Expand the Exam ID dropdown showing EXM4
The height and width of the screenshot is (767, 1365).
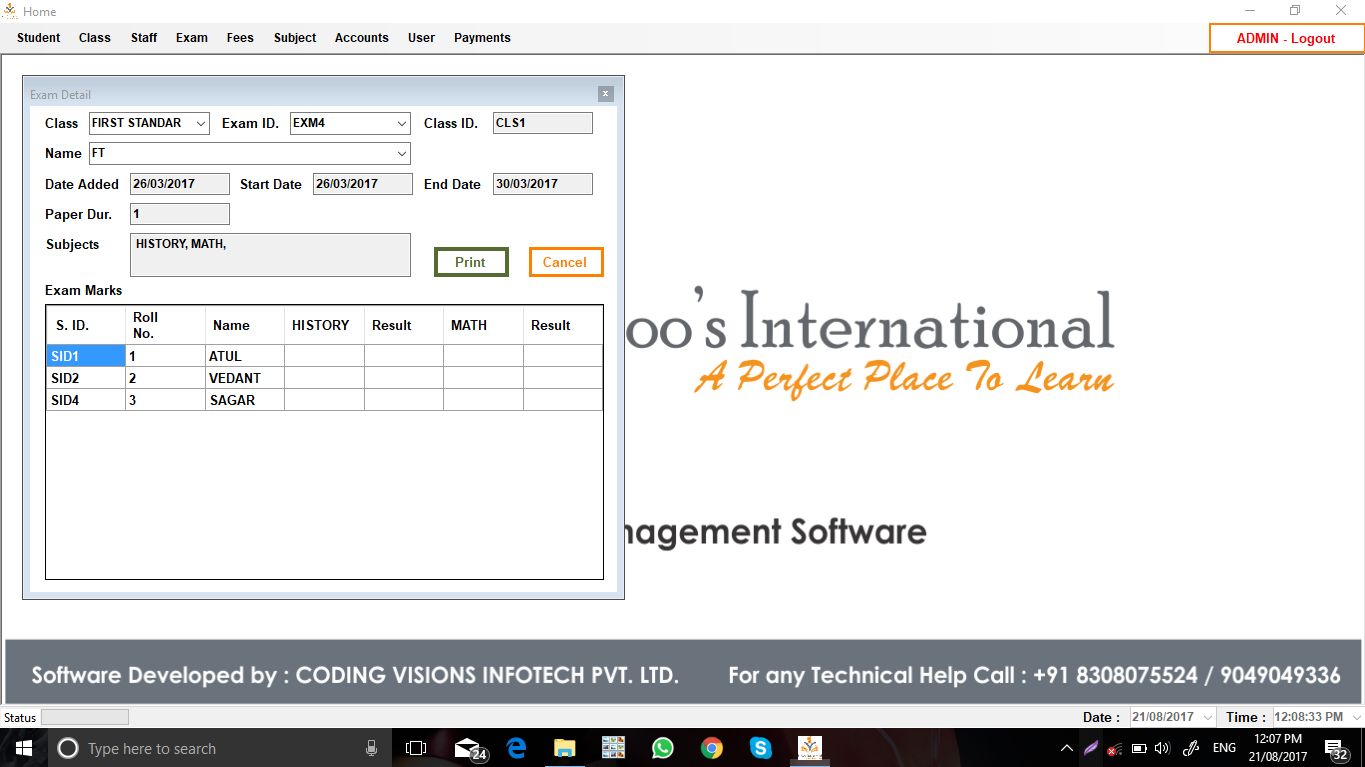point(401,123)
